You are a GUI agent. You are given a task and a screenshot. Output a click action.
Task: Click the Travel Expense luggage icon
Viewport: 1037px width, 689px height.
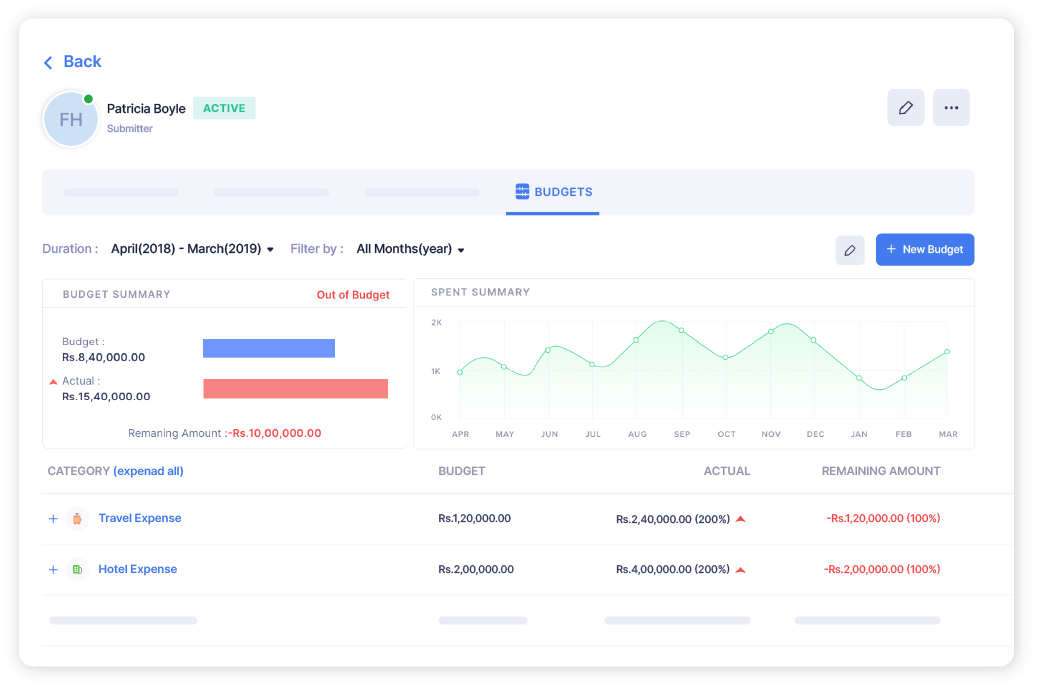click(78, 518)
